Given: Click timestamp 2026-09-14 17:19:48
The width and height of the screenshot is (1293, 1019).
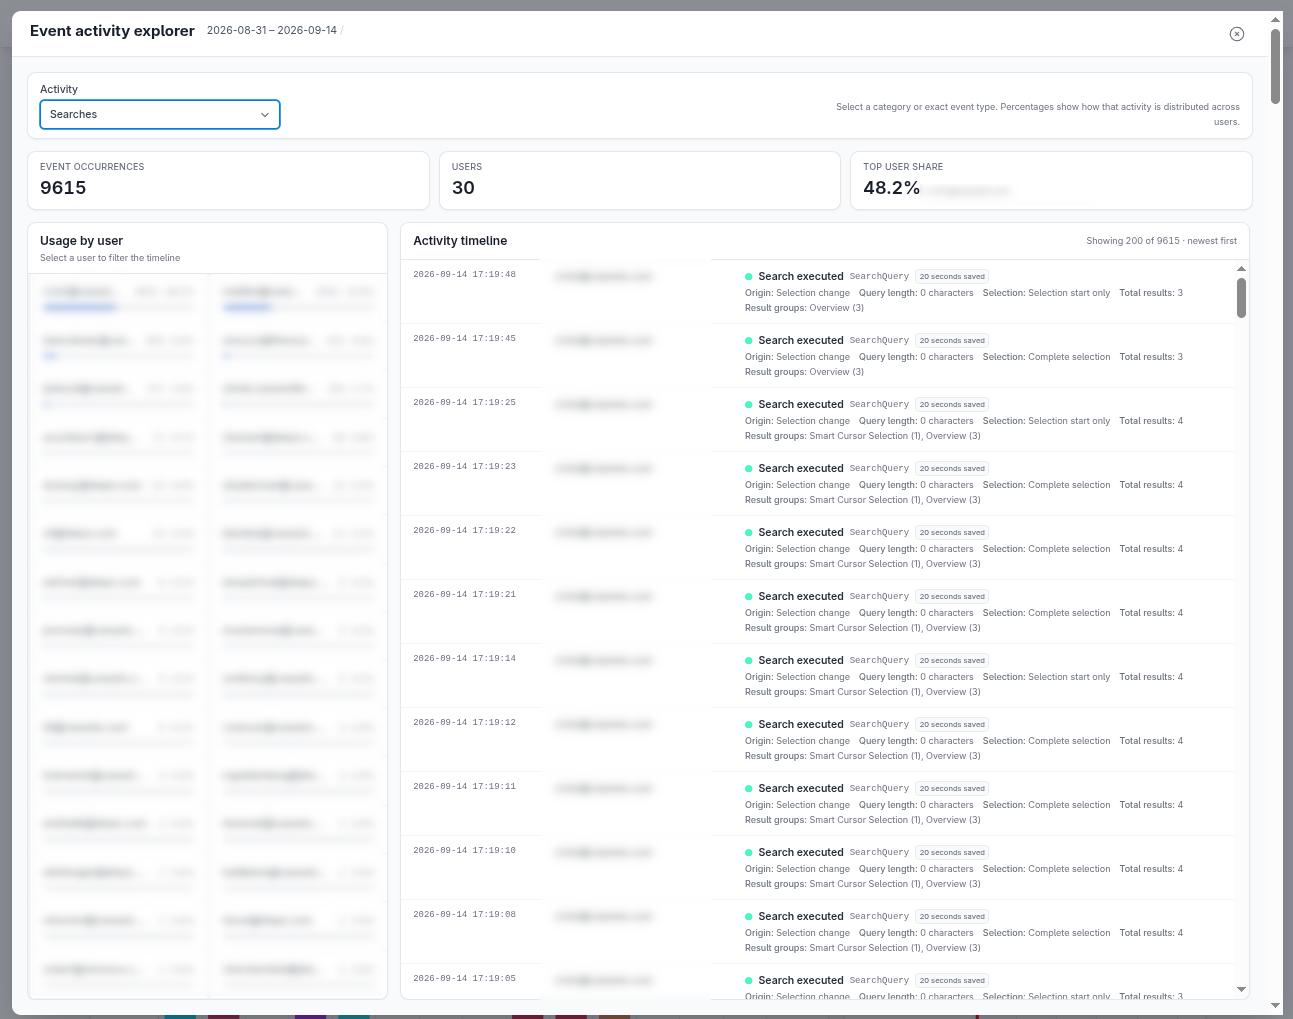Looking at the screenshot, I should point(464,274).
